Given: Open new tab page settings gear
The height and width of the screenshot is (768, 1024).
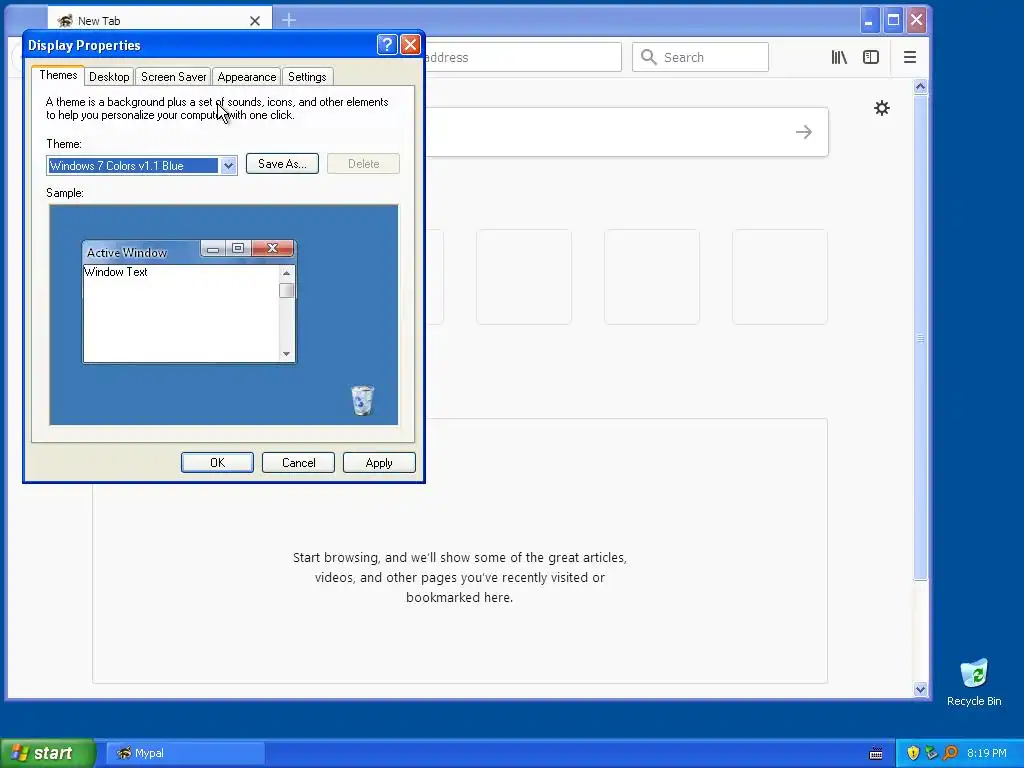Looking at the screenshot, I should coord(882,108).
